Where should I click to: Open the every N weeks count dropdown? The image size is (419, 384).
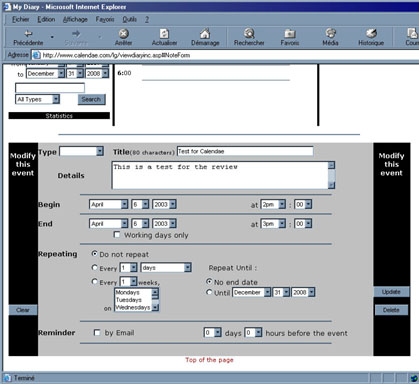coord(128,282)
